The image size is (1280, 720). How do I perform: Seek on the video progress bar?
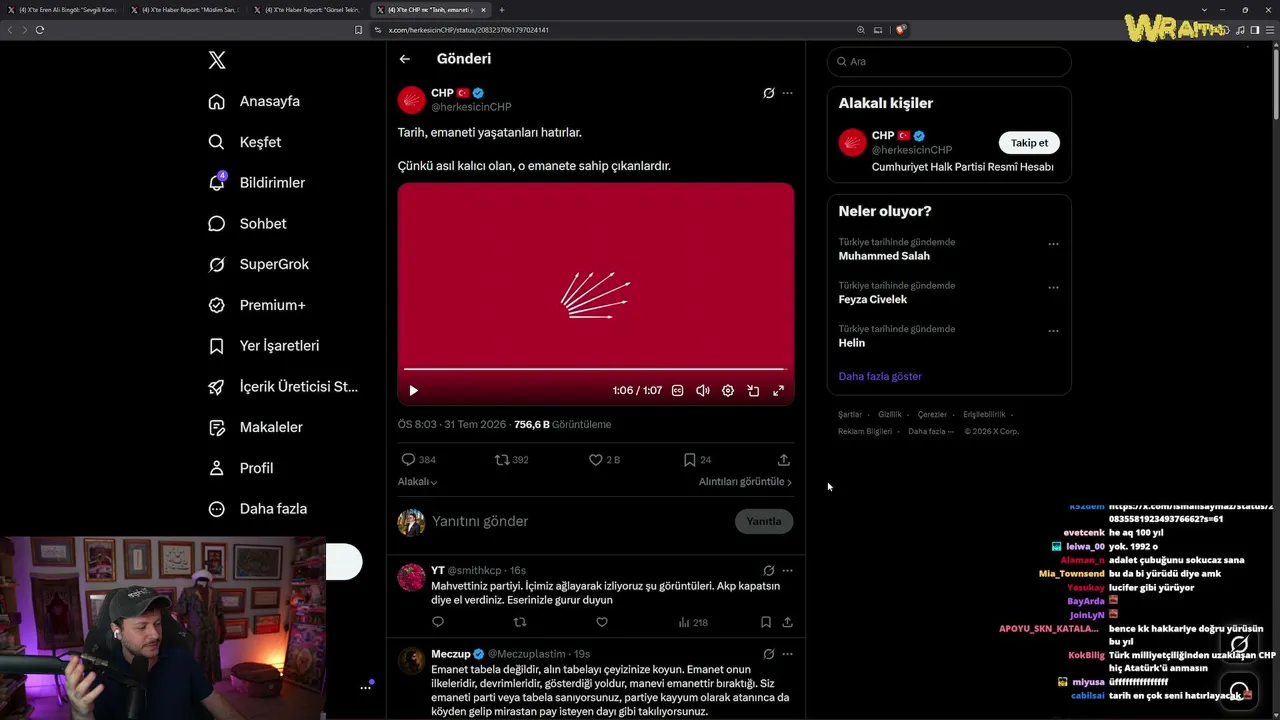tap(596, 369)
